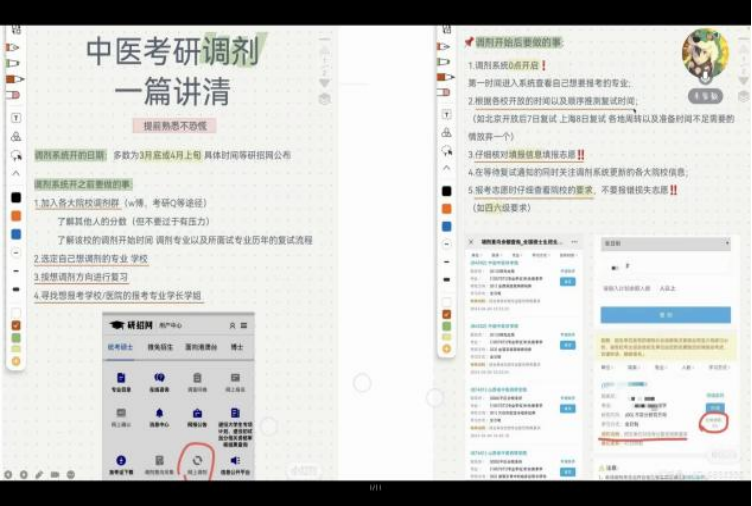Switch to the 推免招生 tab

tap(158, 346)
